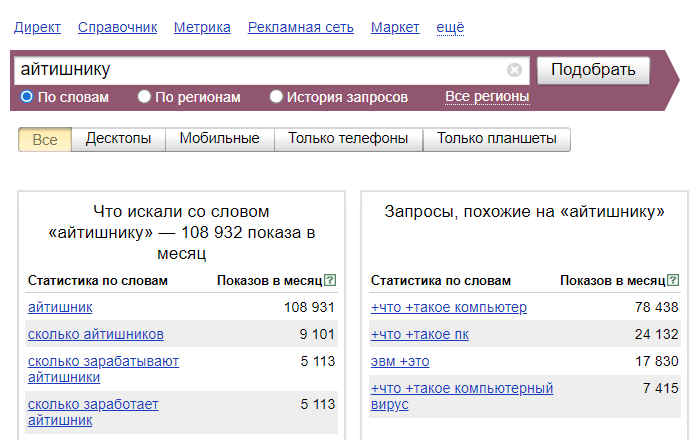Click the 108 931 impressions value

point(309,307)
